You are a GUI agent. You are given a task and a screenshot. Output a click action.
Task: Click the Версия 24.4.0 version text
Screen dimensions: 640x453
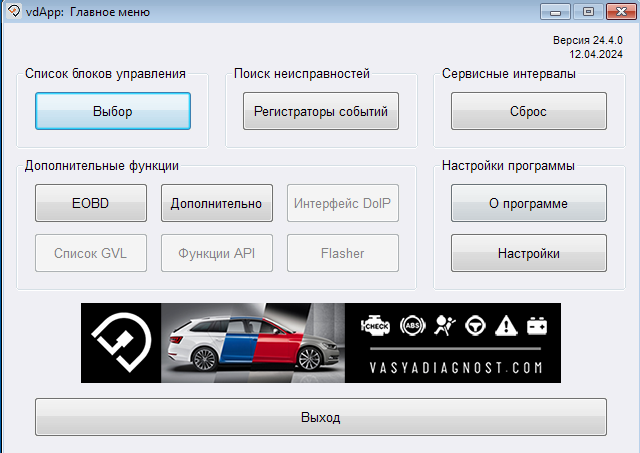[588, 40]
